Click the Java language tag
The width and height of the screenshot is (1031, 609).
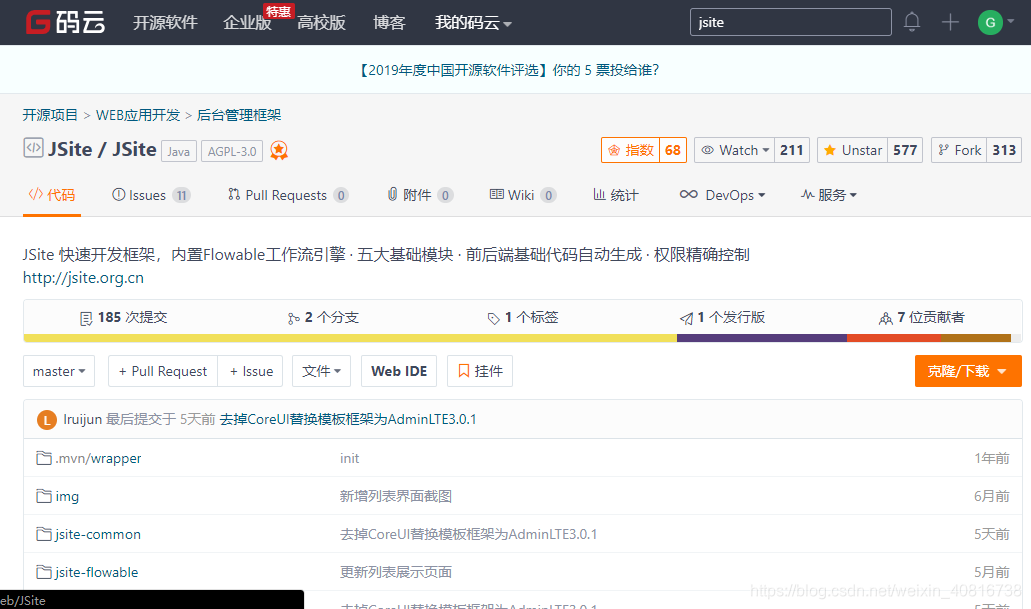click(178, 151)
